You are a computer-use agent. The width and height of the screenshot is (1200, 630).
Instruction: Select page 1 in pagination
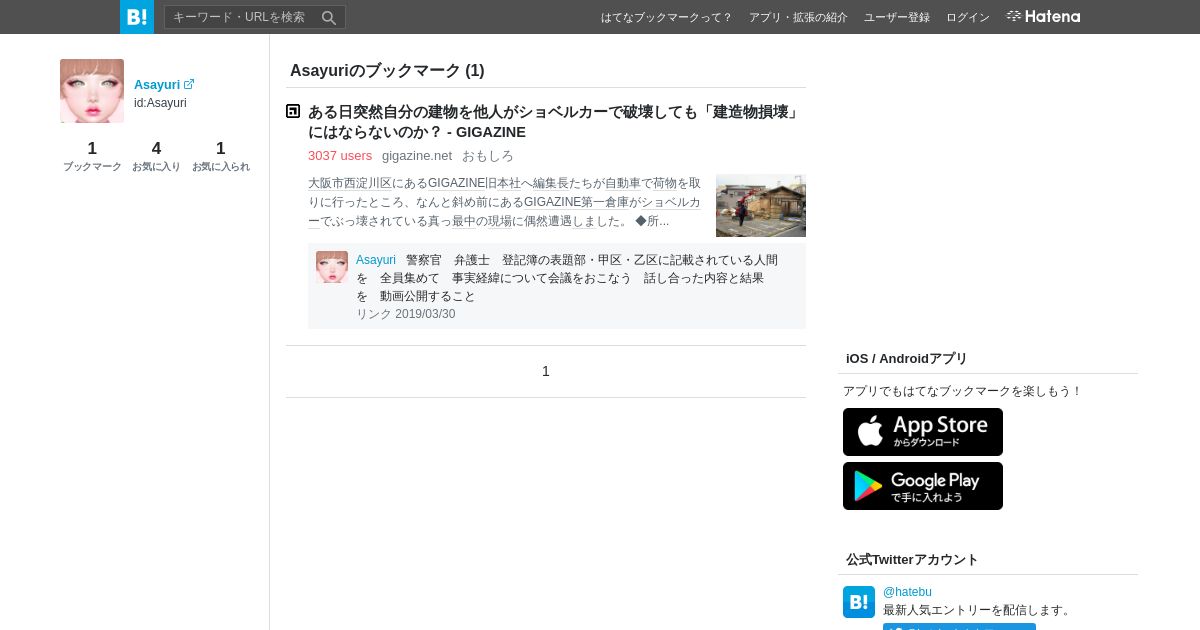(546, 371)
